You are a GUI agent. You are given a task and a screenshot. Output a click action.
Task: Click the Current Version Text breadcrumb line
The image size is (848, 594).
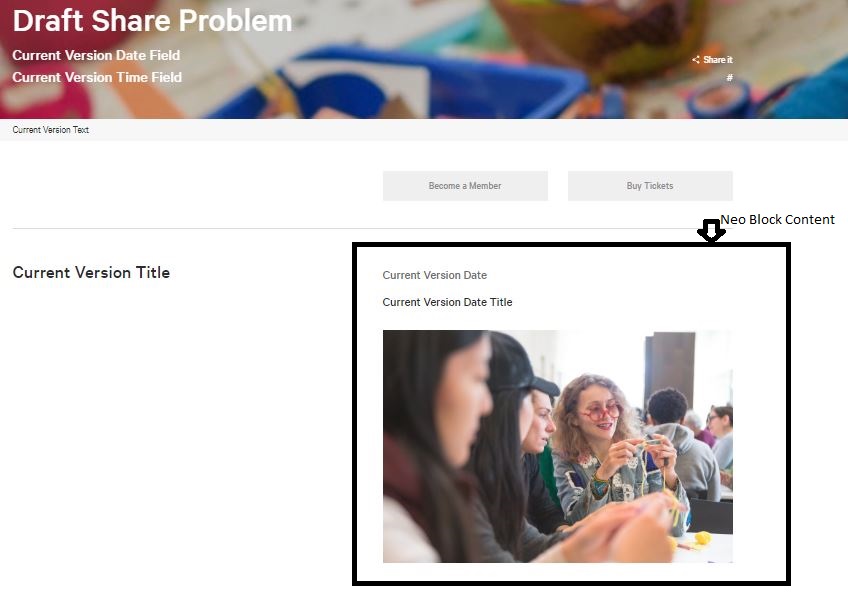(x=50, y=130)
